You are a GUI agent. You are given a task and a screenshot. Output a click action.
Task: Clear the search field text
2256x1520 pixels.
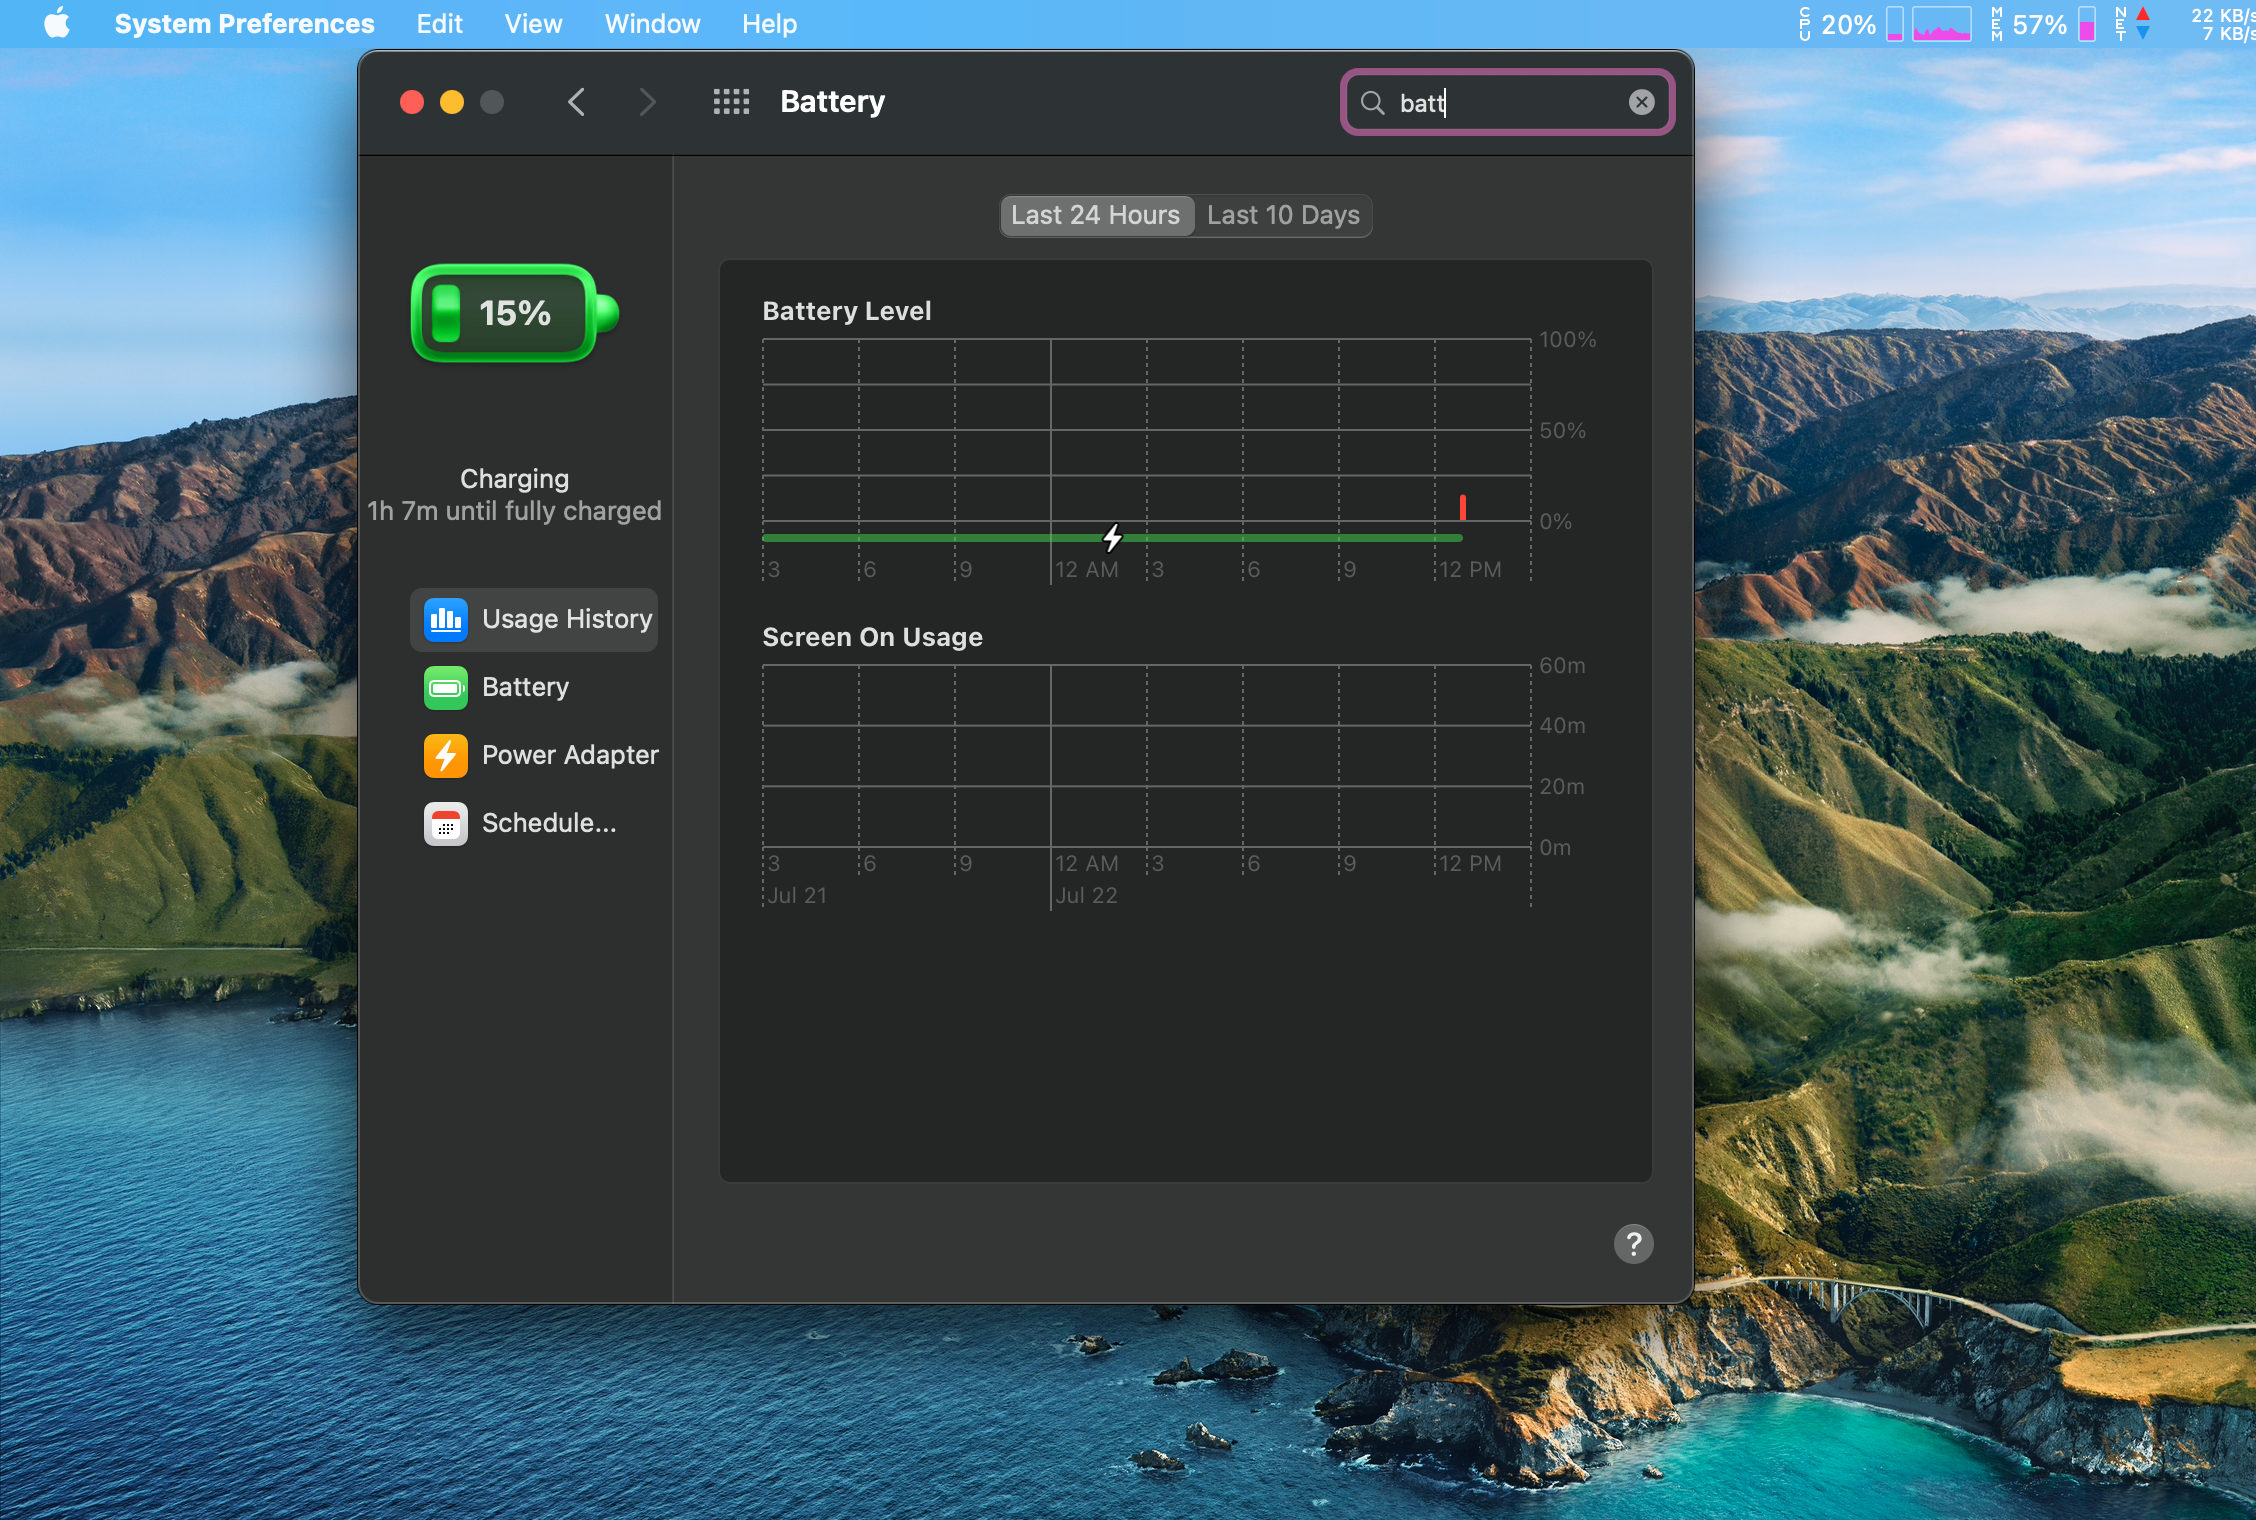1641,102
